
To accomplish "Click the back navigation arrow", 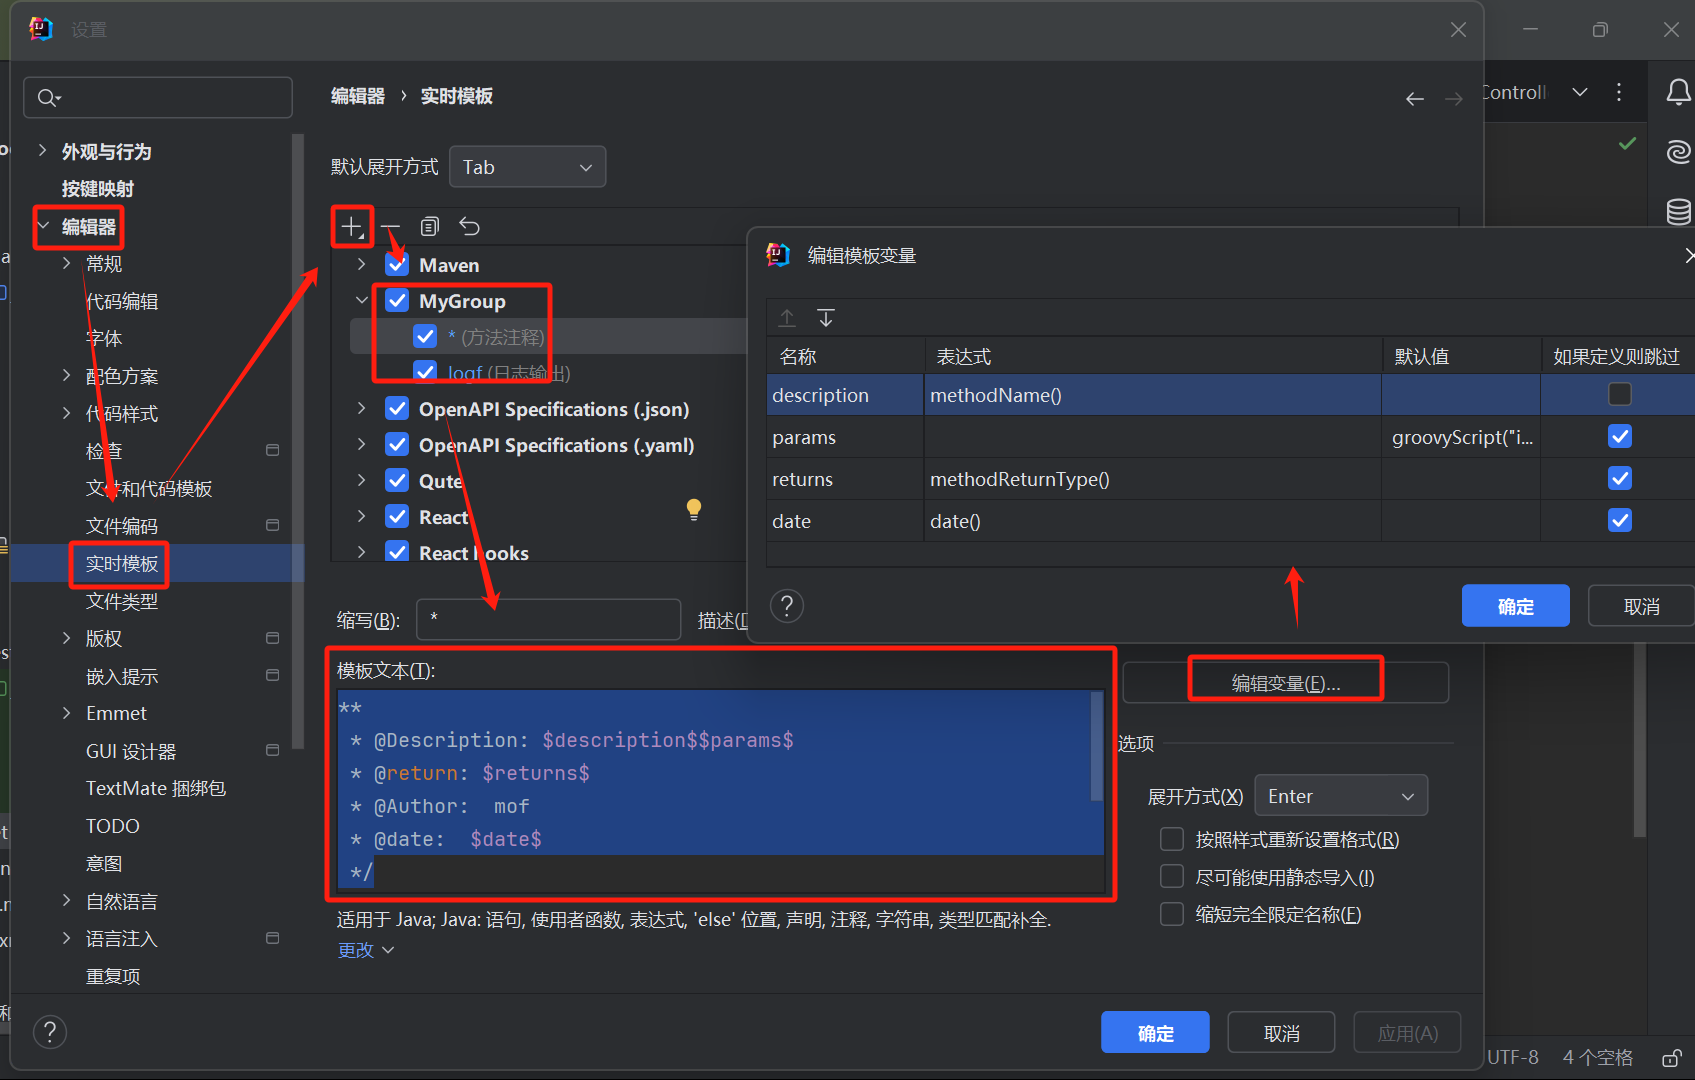I will point(1414,98).
